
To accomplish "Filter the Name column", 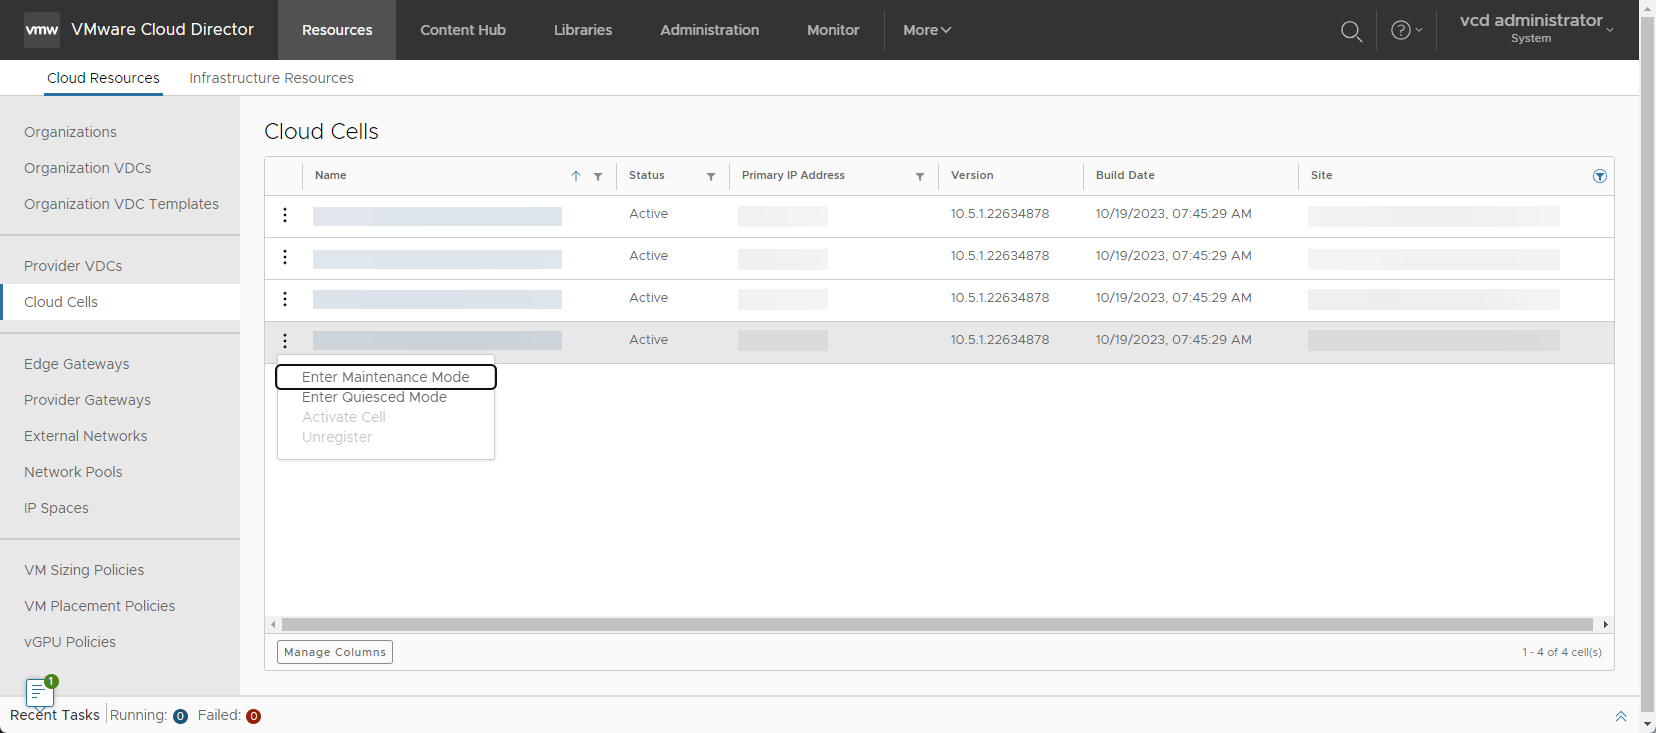I will click(598, 176).
